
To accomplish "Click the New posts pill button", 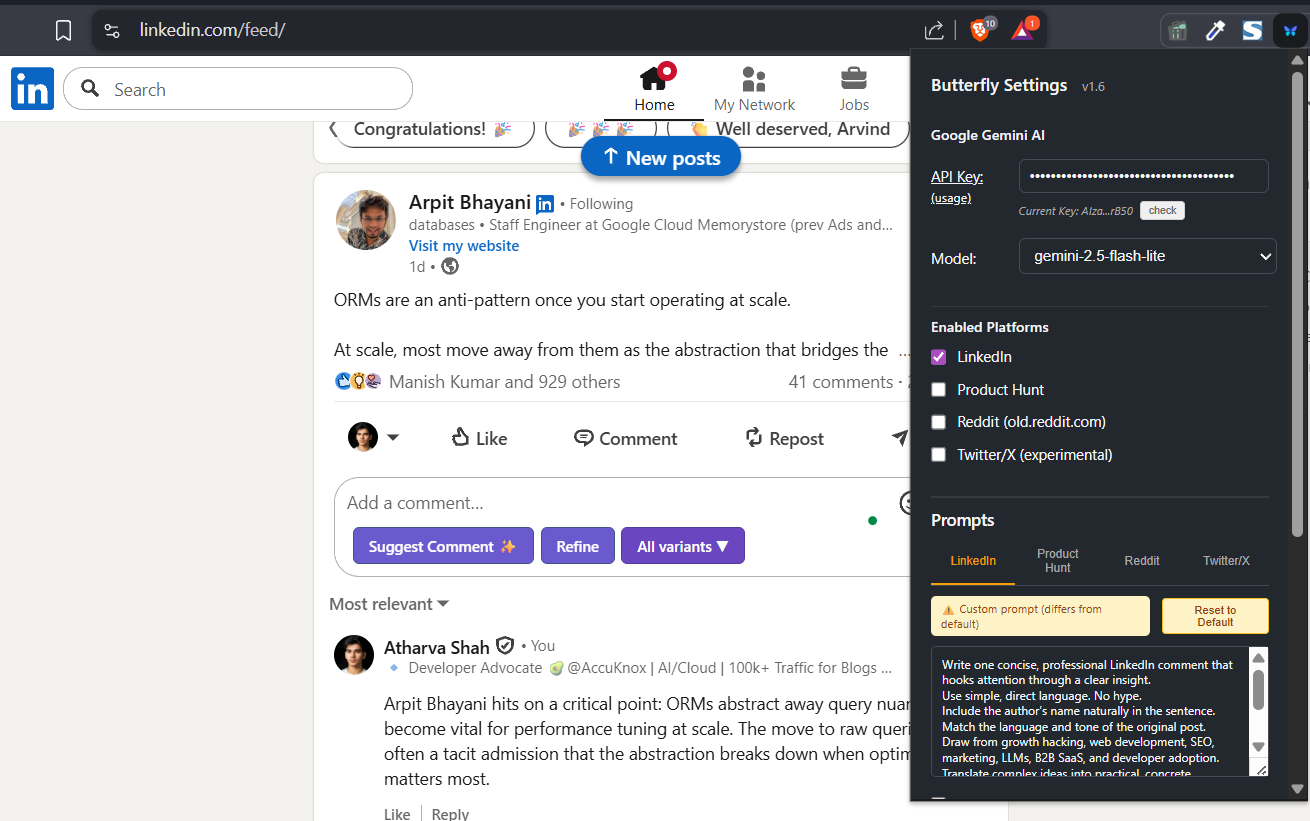I will click(x=661, y=157).
